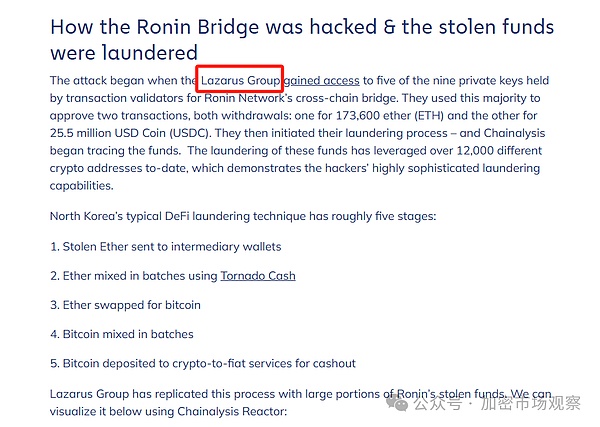Open the Tornado Cash link
This screenshot has height=427, width=600.
click(258, 275)
